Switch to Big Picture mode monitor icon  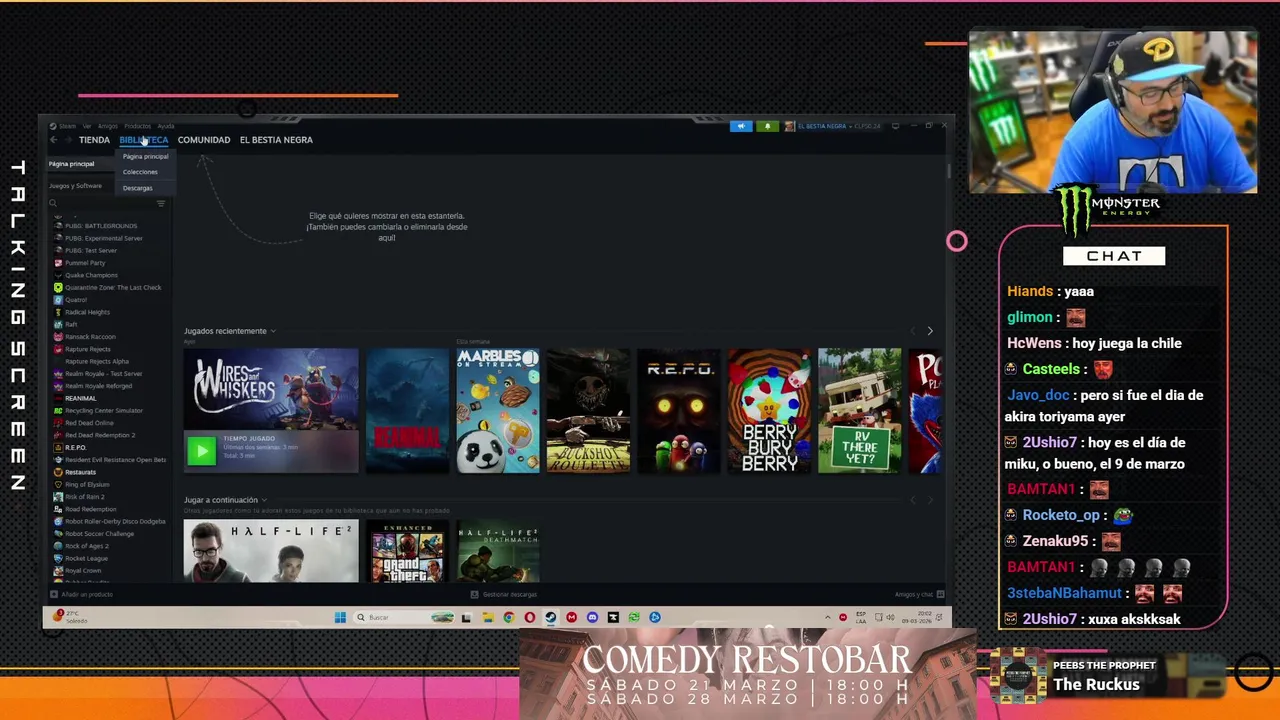(896, 126)
